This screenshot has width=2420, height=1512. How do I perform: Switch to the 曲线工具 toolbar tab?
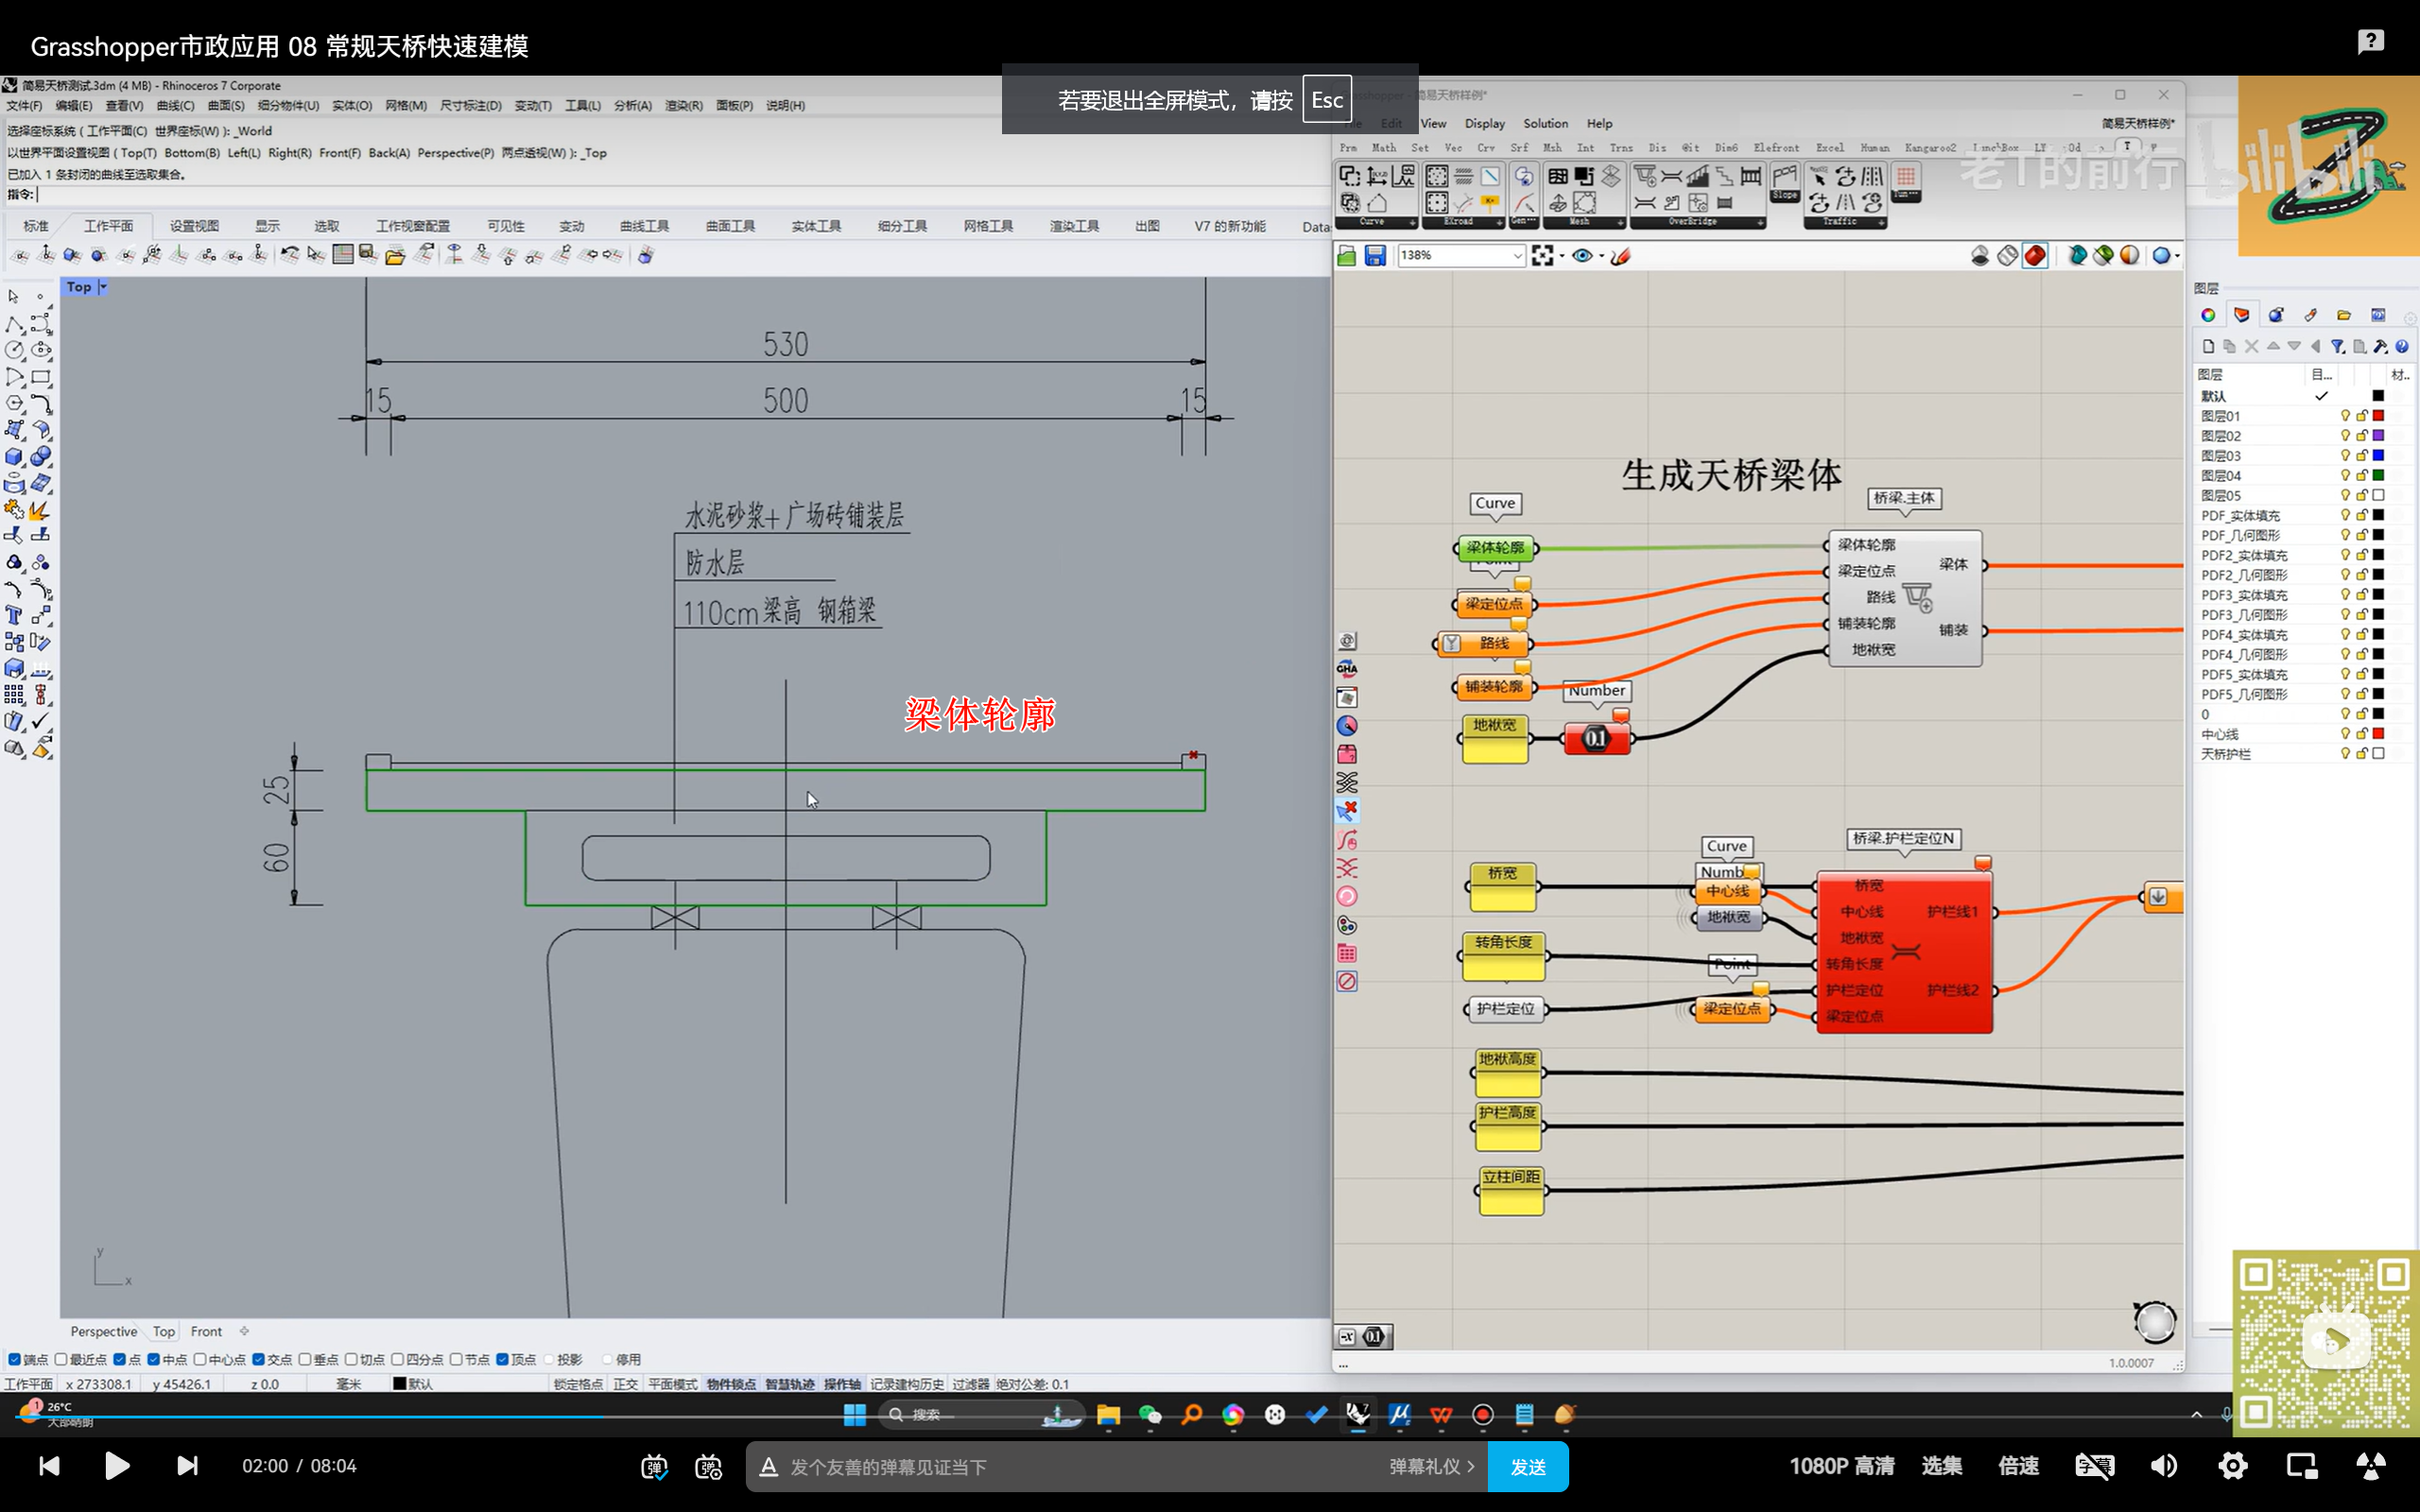644,226
